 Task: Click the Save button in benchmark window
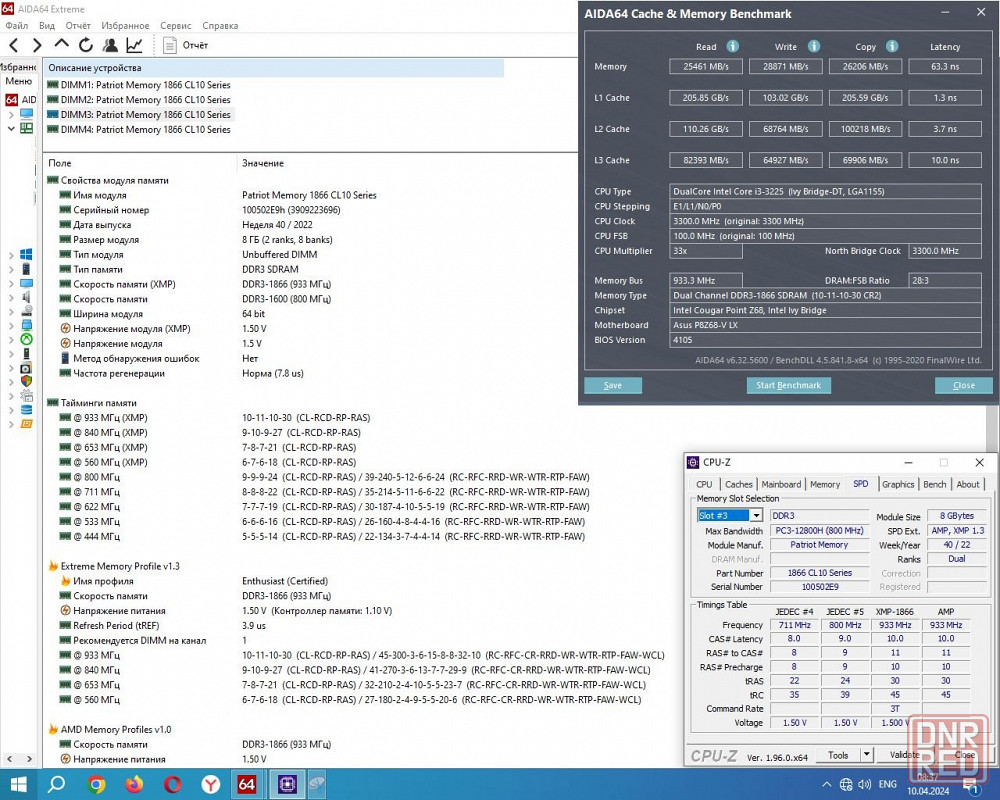[x=612, y=385]
